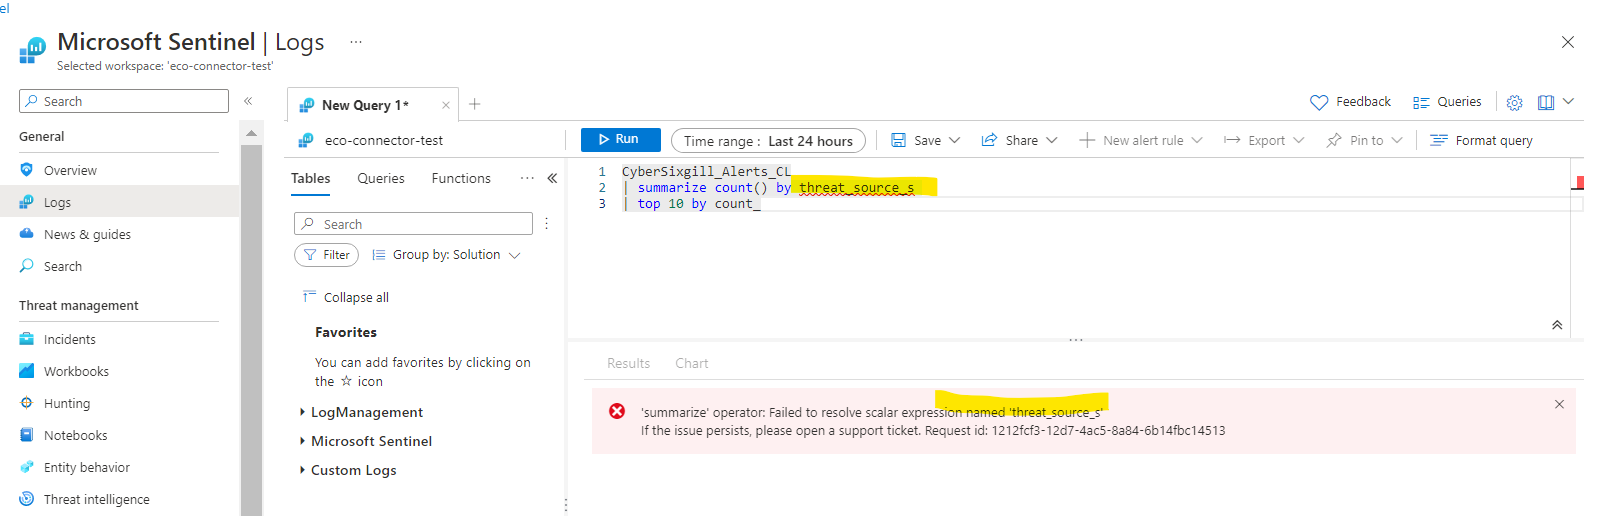This screenshot has width=1603, height=516.
Task: Open vertical dots menu beside table search
Action: (547, 224)
